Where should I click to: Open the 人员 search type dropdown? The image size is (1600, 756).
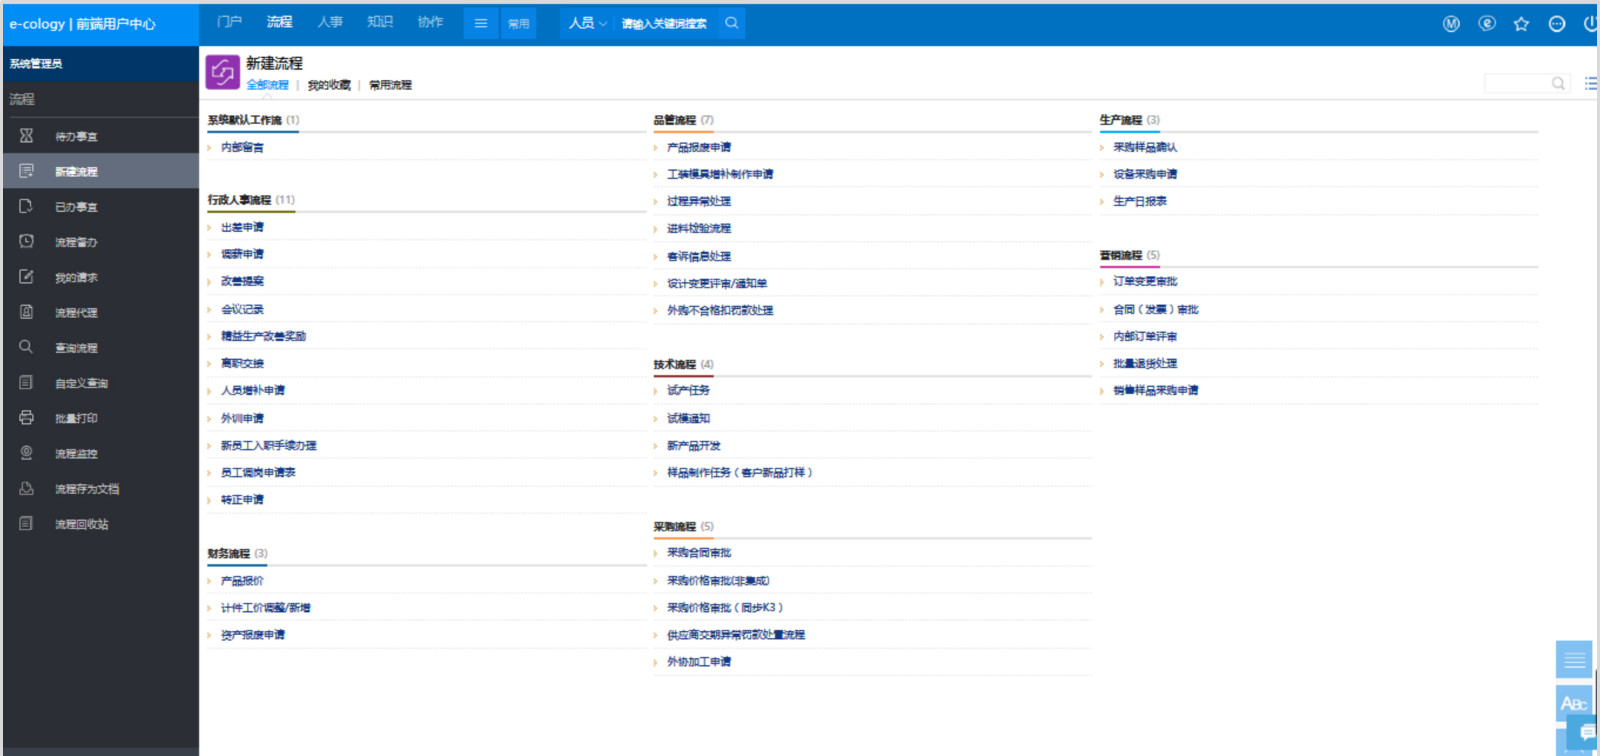click(x=588, y=23)
